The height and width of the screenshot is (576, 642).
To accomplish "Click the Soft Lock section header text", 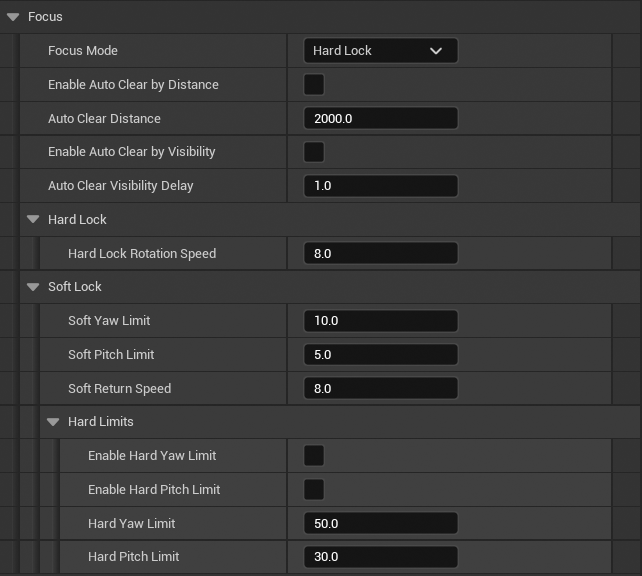I will click(x=75, y=287).
